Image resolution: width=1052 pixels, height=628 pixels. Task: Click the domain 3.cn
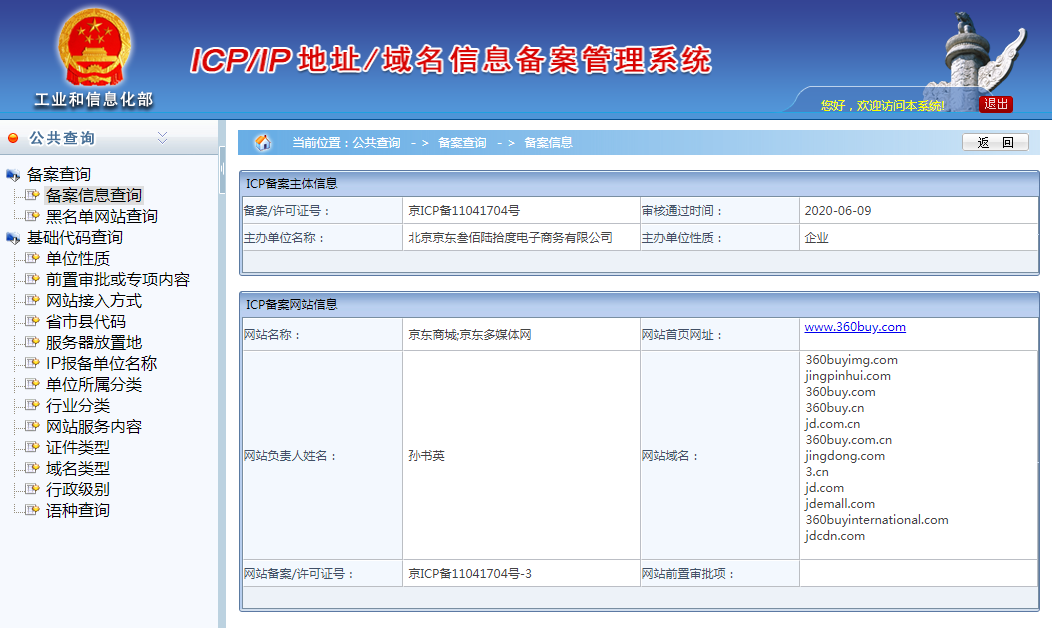tap(817, 472)
